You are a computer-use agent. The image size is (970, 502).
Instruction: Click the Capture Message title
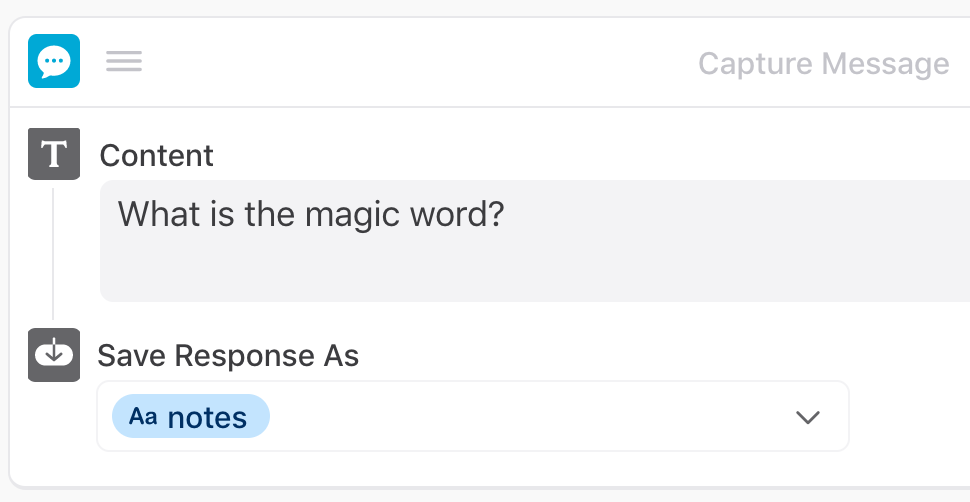tap(823, 64)
